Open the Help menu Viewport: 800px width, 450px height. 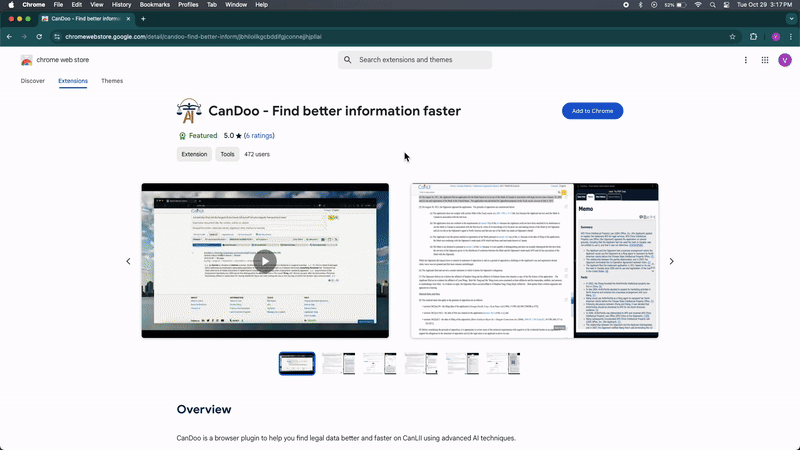pyautogui.click(x=261, y=5)
